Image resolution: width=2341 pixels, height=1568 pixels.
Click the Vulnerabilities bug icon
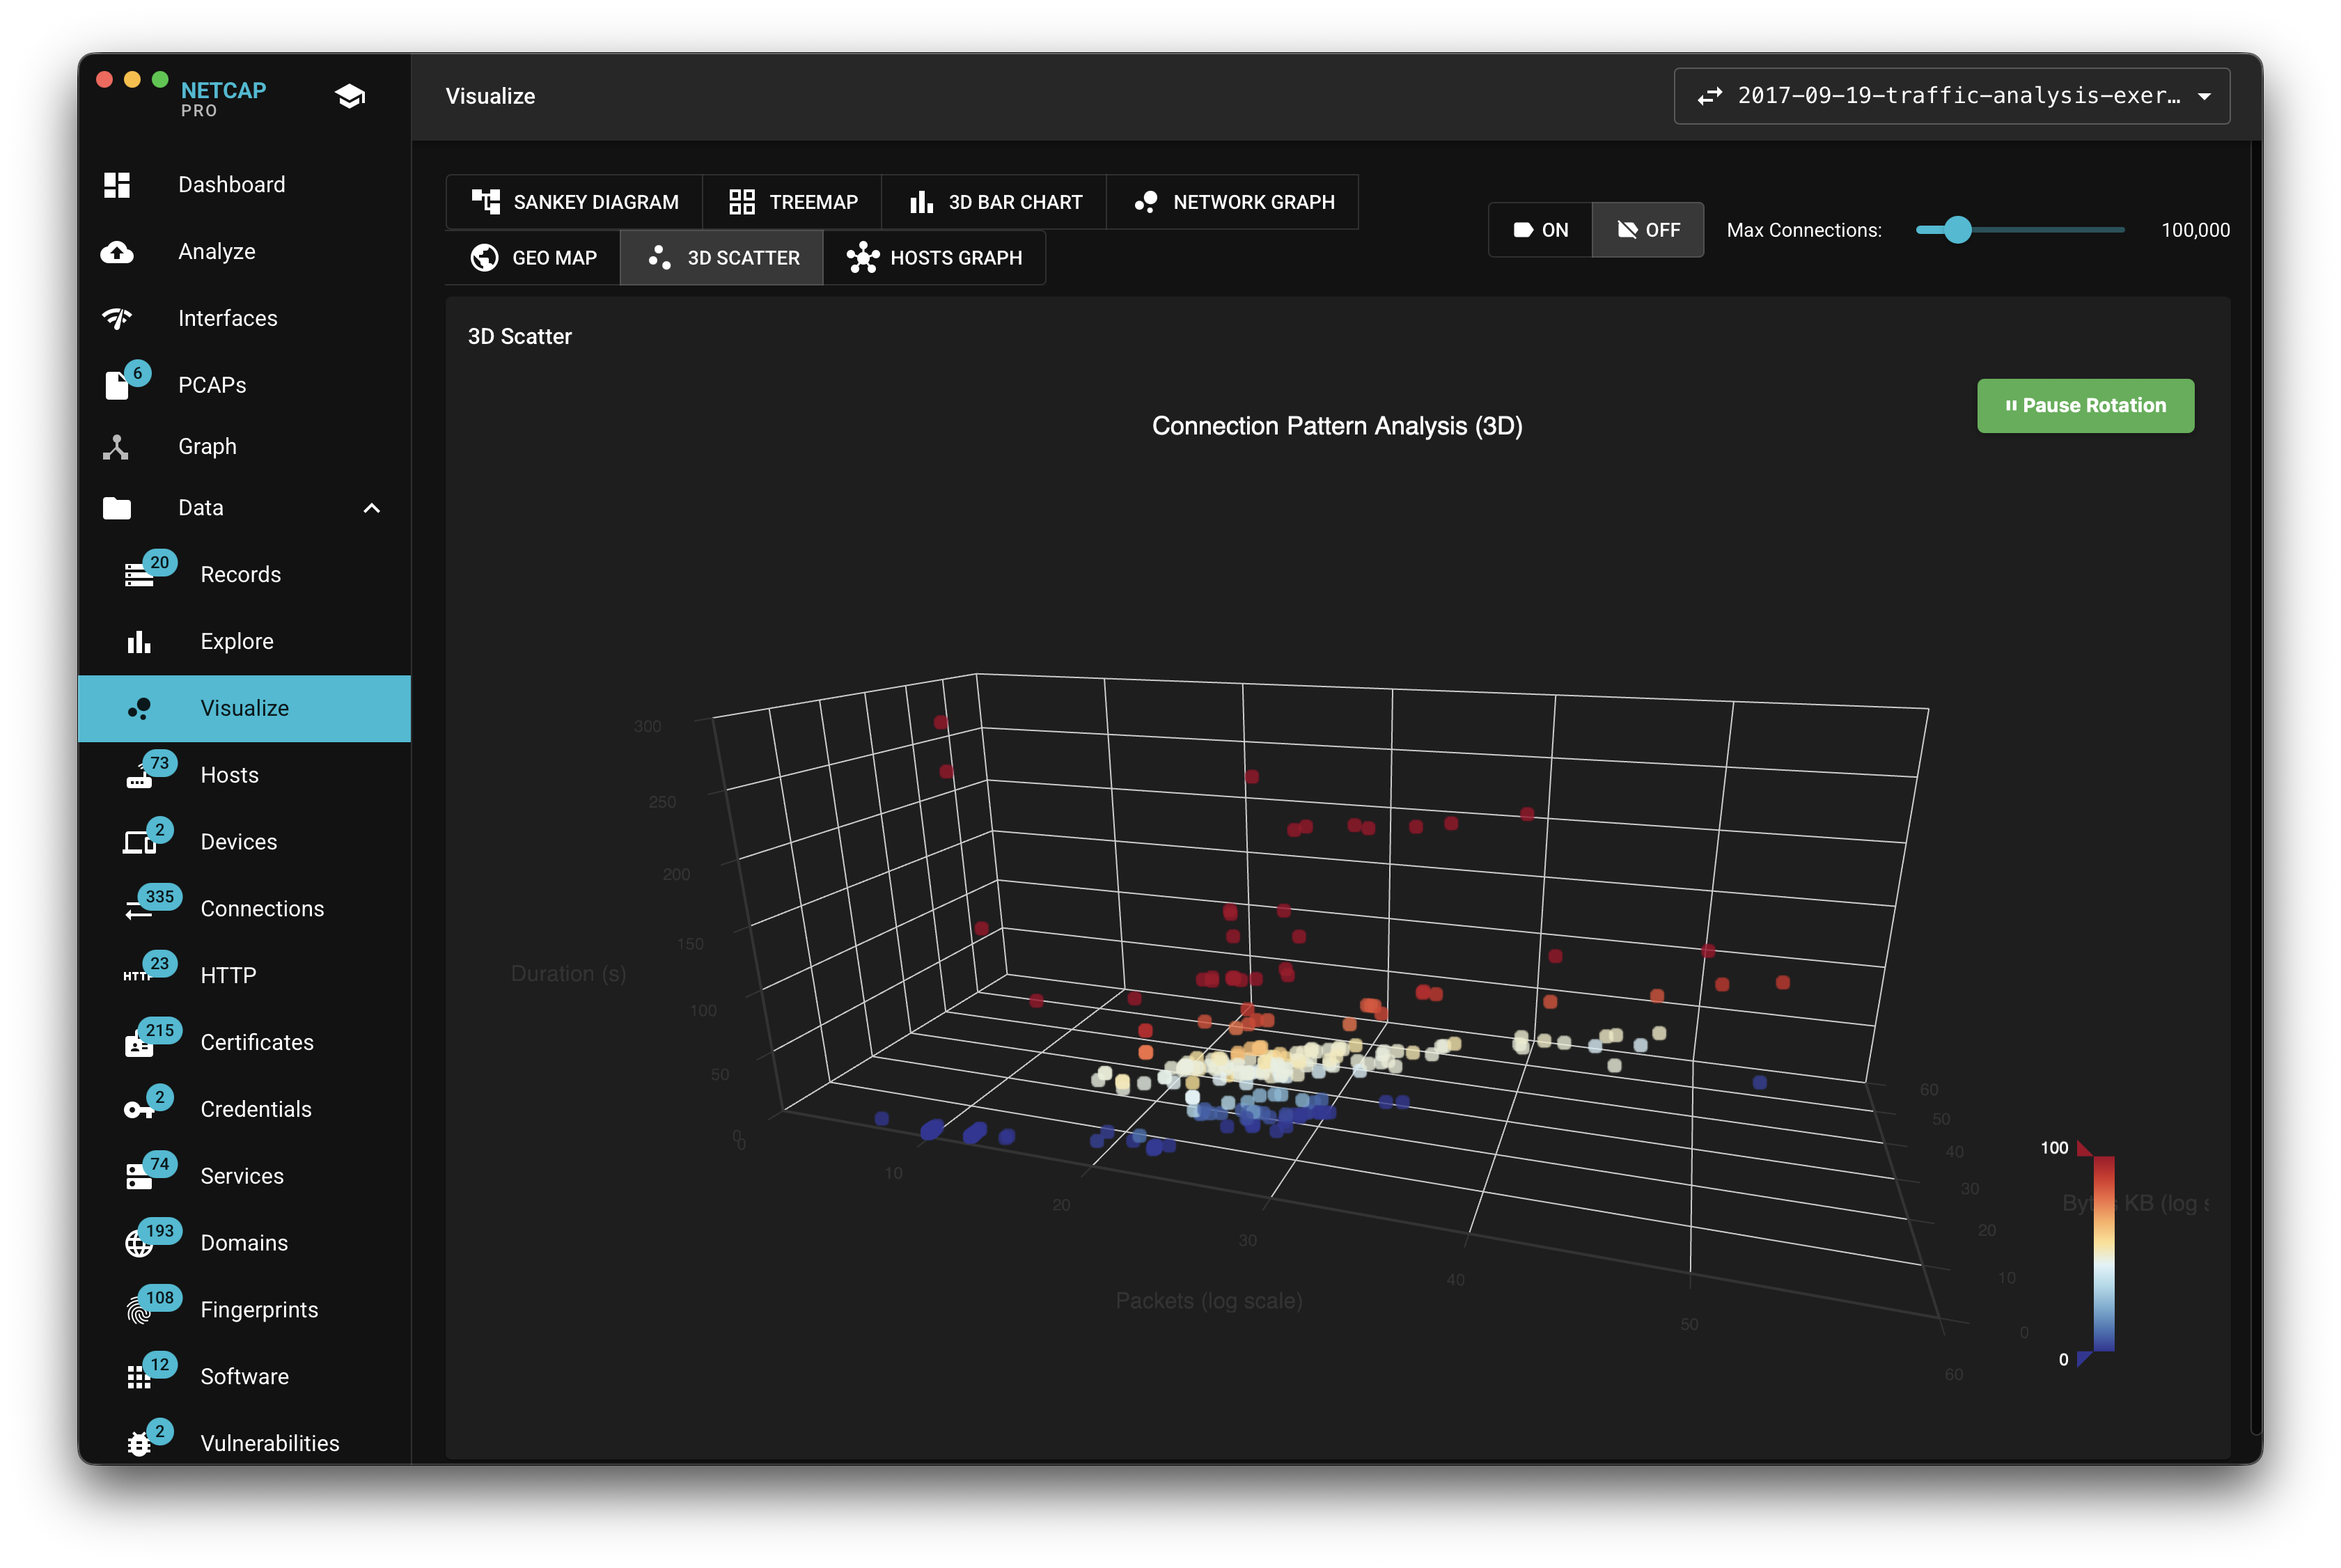tap(139, 1444)
